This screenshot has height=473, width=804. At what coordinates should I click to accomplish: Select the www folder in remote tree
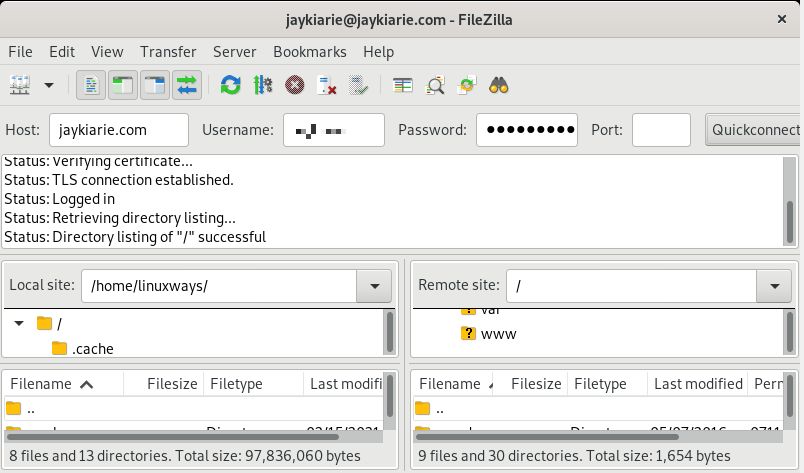click(x=489, y=333)
